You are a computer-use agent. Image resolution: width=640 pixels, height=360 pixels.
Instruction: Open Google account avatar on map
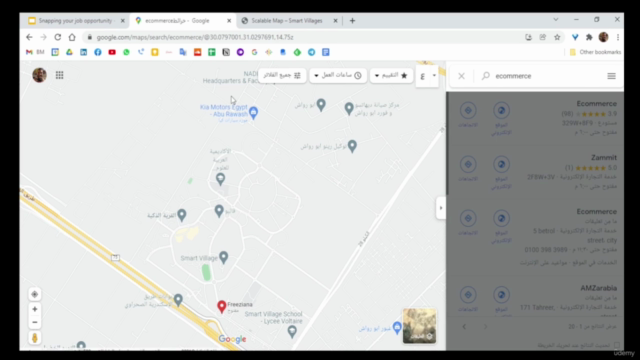tap(40, 75)
